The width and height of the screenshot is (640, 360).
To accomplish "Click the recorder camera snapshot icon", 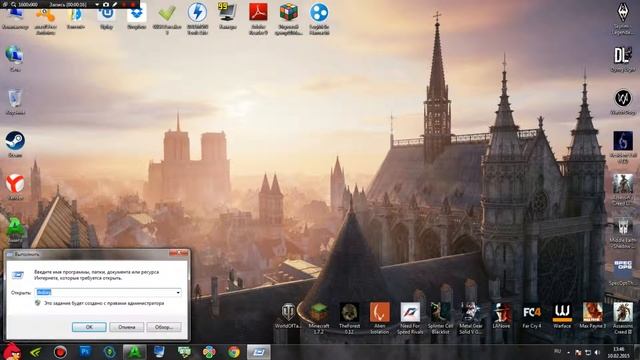I will click(x=106, y=4).
